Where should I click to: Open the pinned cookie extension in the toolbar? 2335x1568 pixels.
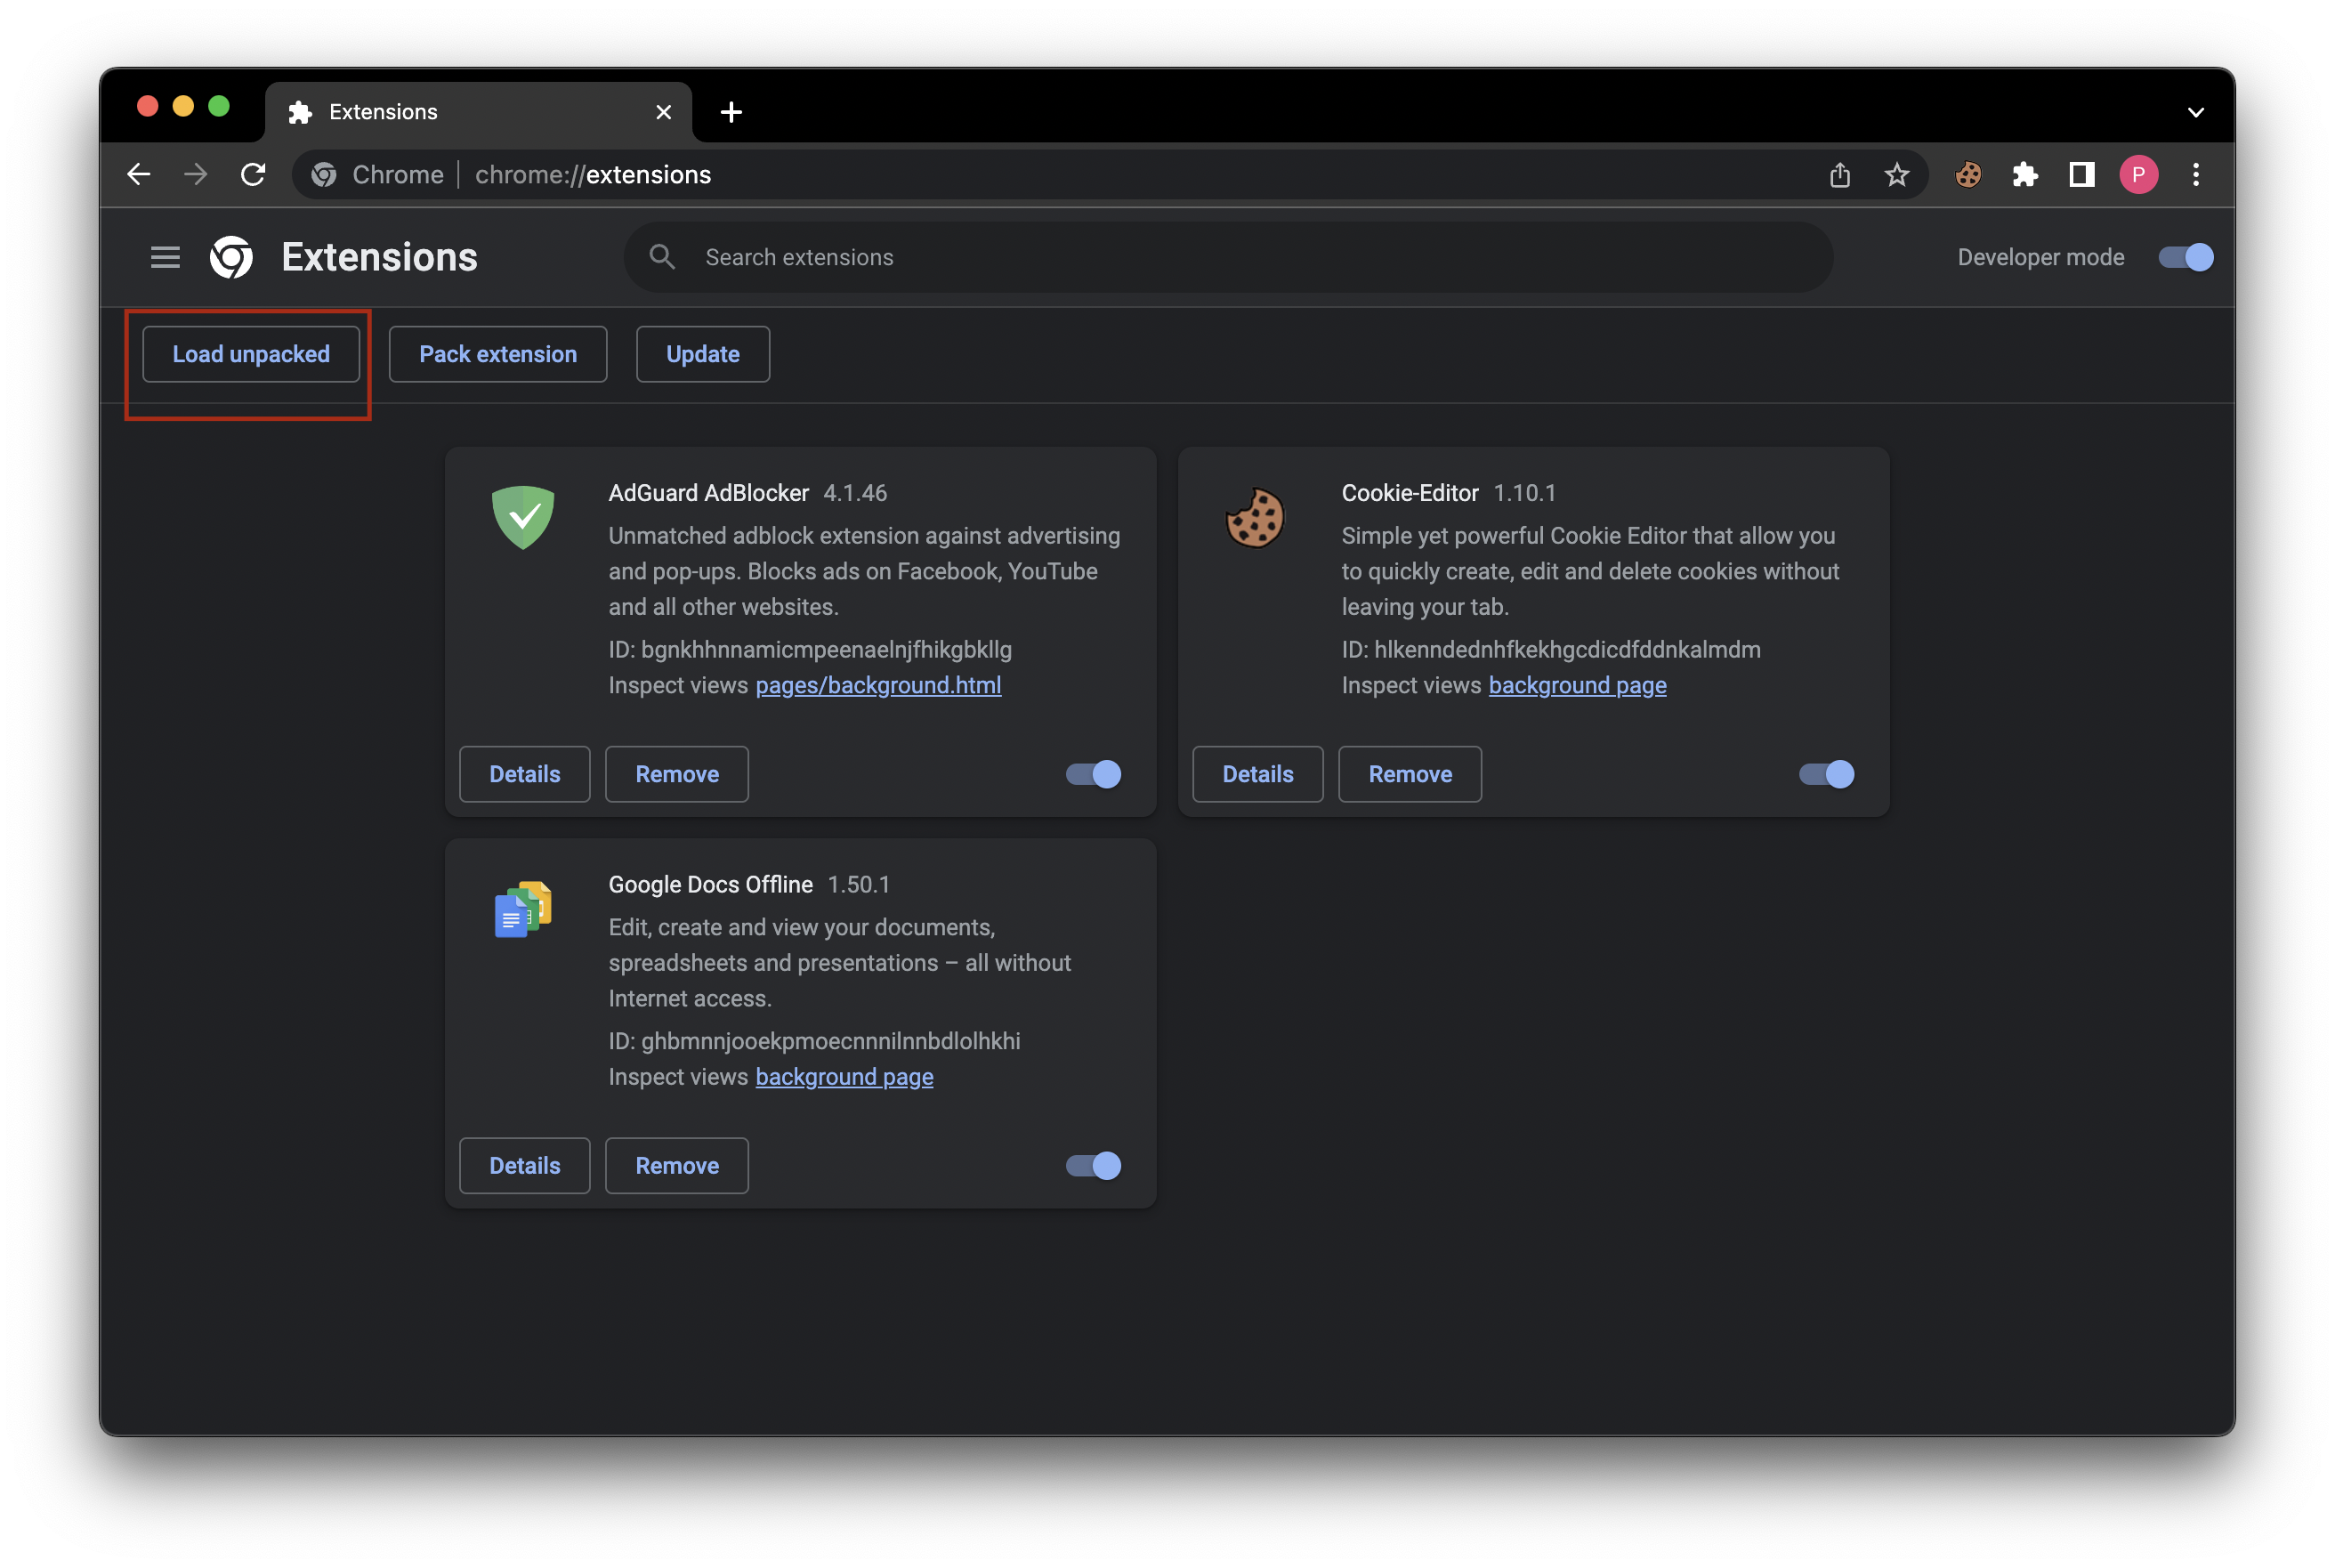(x=1967, y=174)
